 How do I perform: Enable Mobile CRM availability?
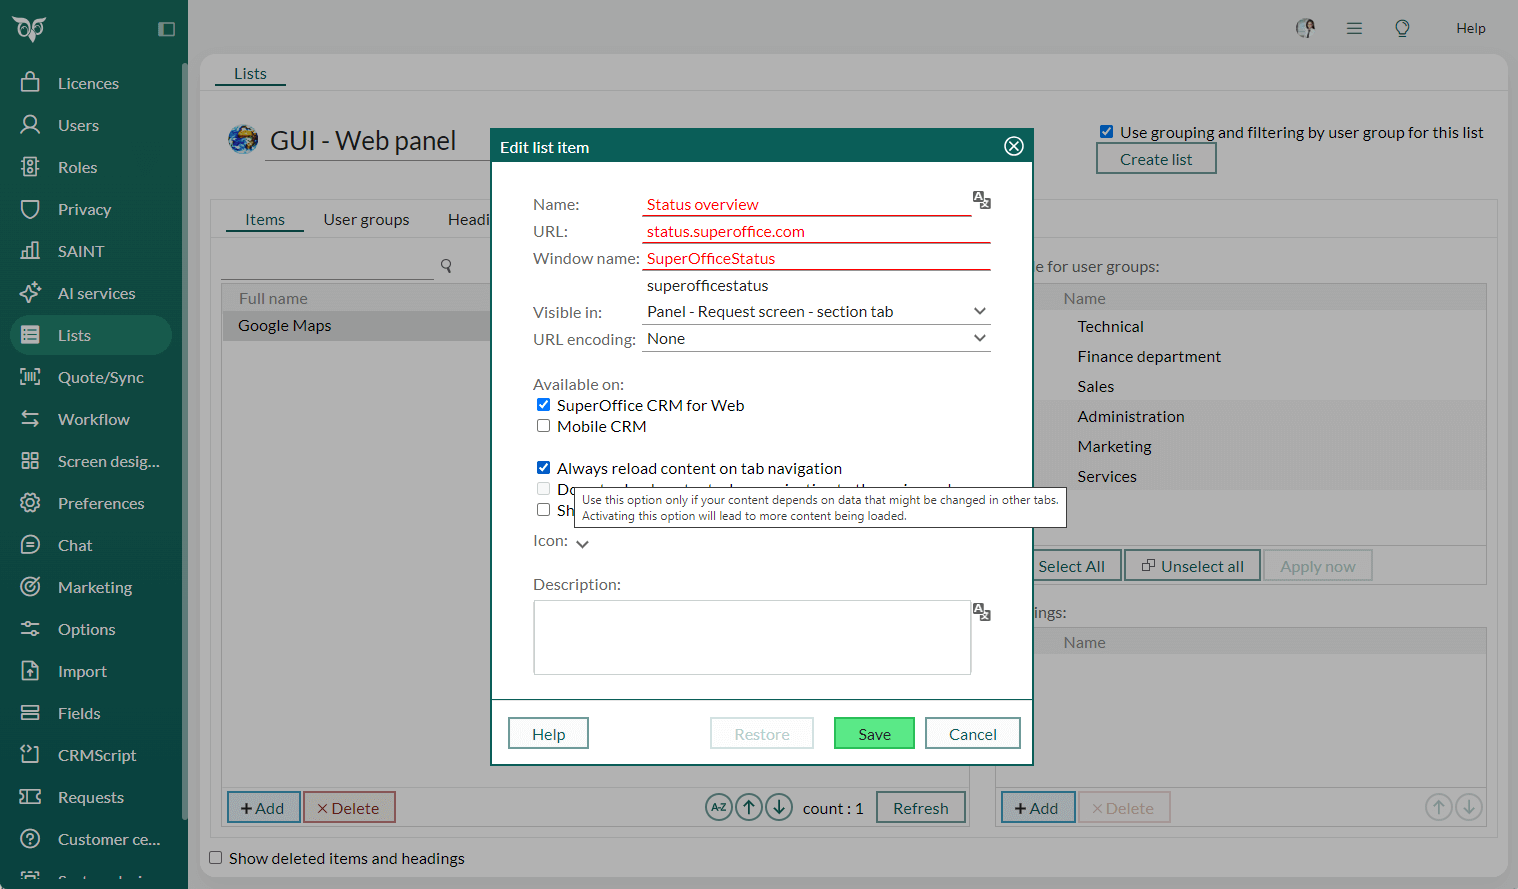point(543,425)
